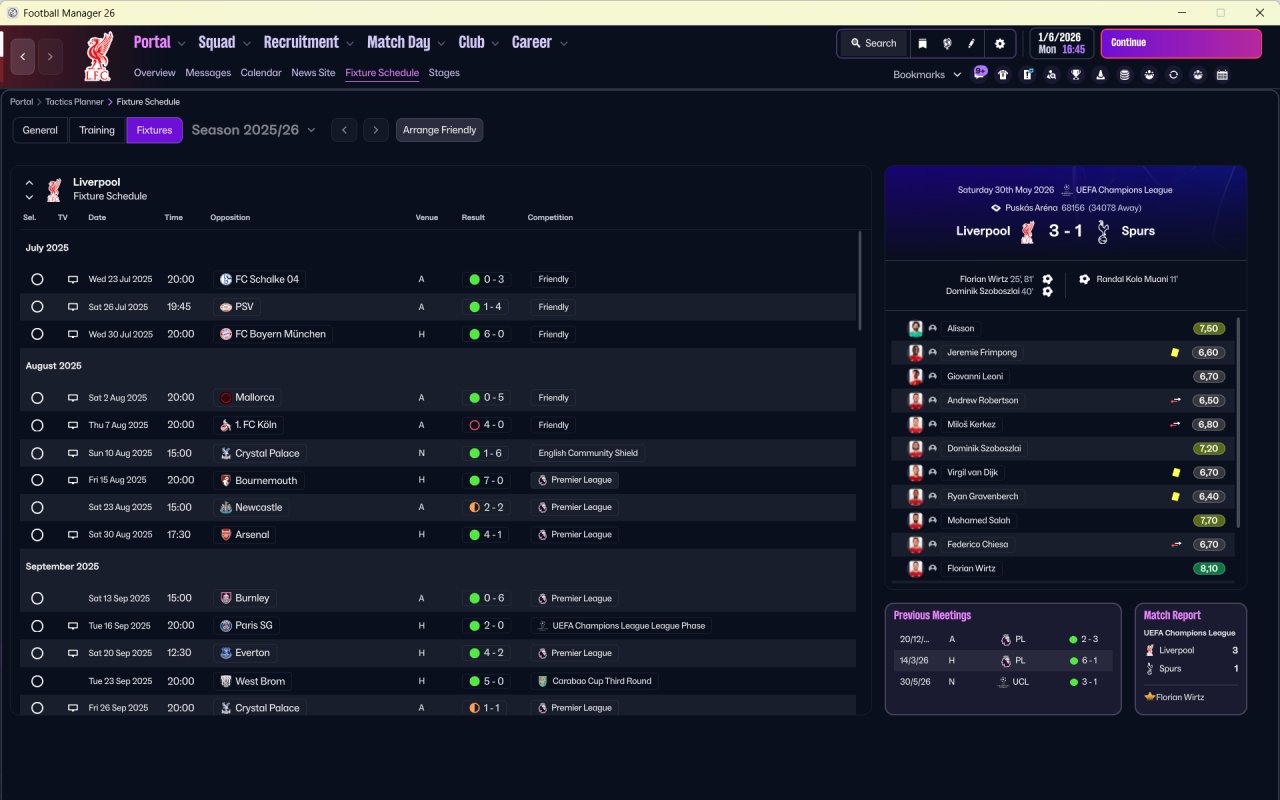The width and height of the screenshot is (1280, 800).
Task: Click the pencil notes icon
Action: (972, 43)
